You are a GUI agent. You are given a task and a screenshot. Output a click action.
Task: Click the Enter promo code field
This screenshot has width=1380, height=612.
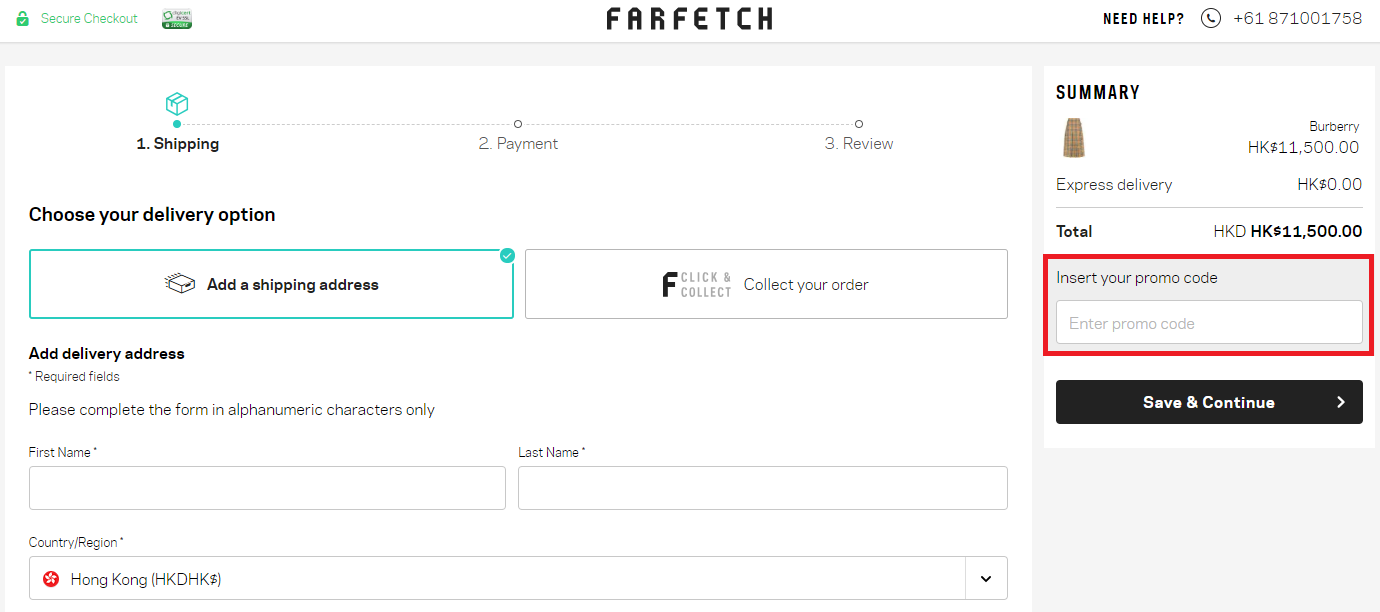click(1209, 322)
